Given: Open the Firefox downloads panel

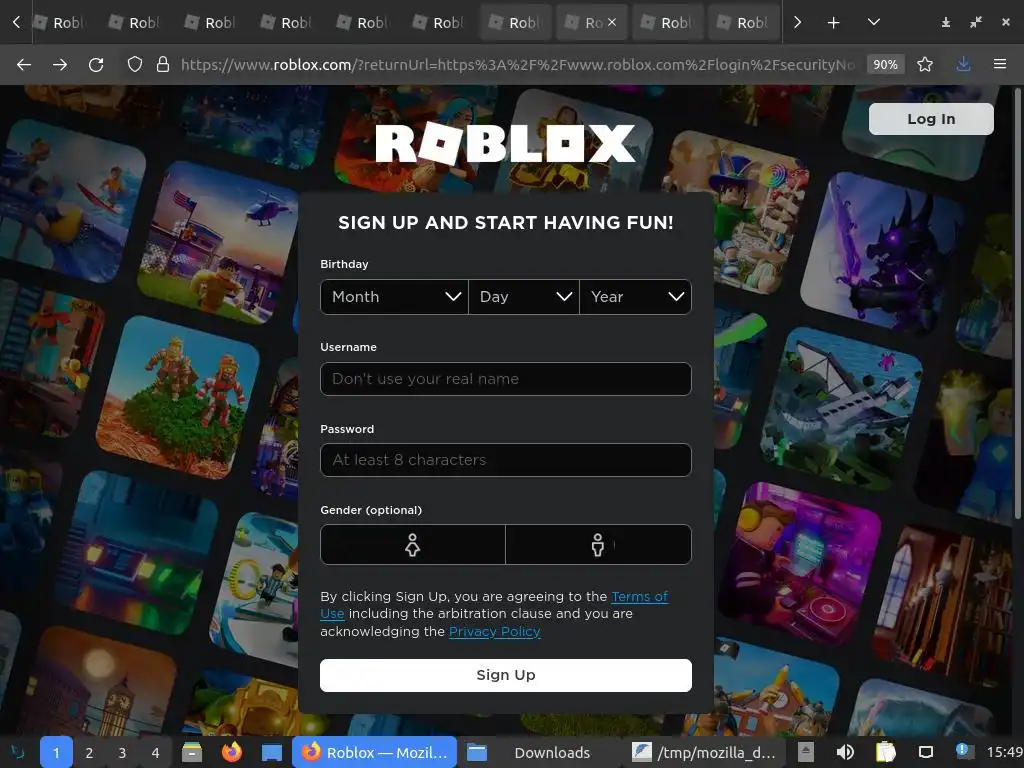Looking at the screenshot, I should point(963,64).
